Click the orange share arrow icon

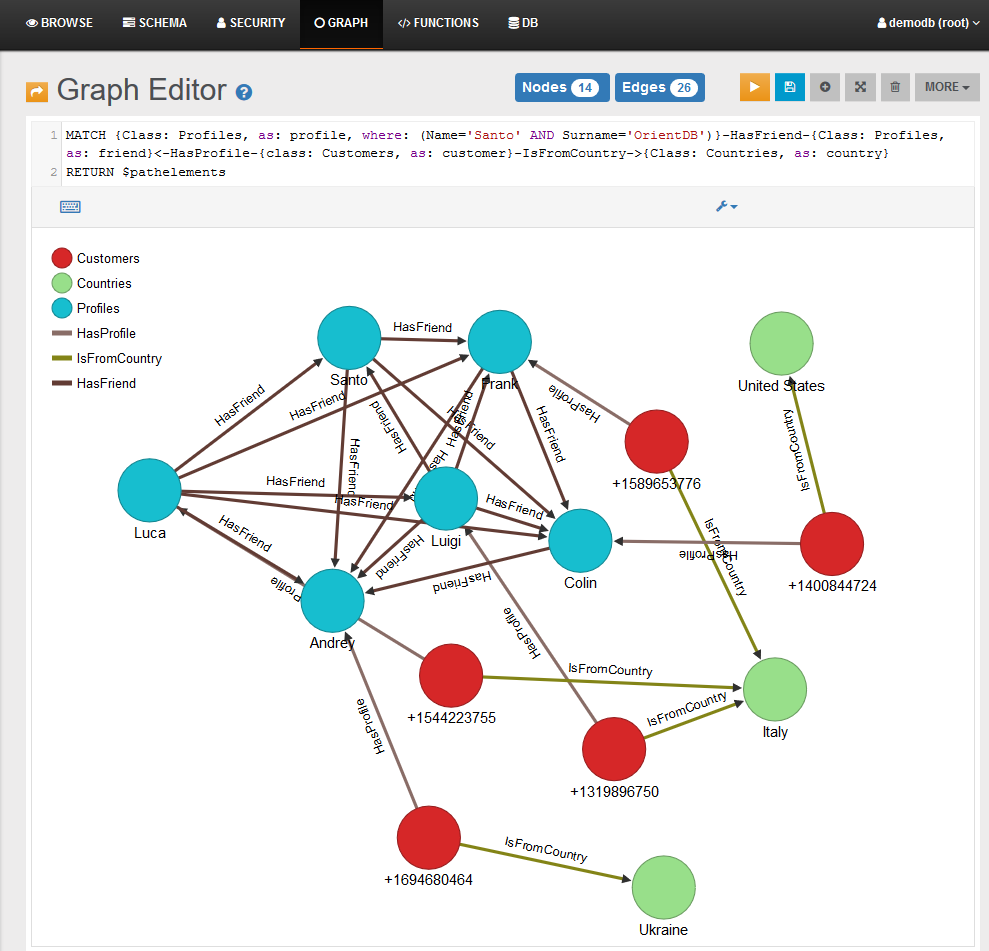pyautogui.click(x=37, y=92)
